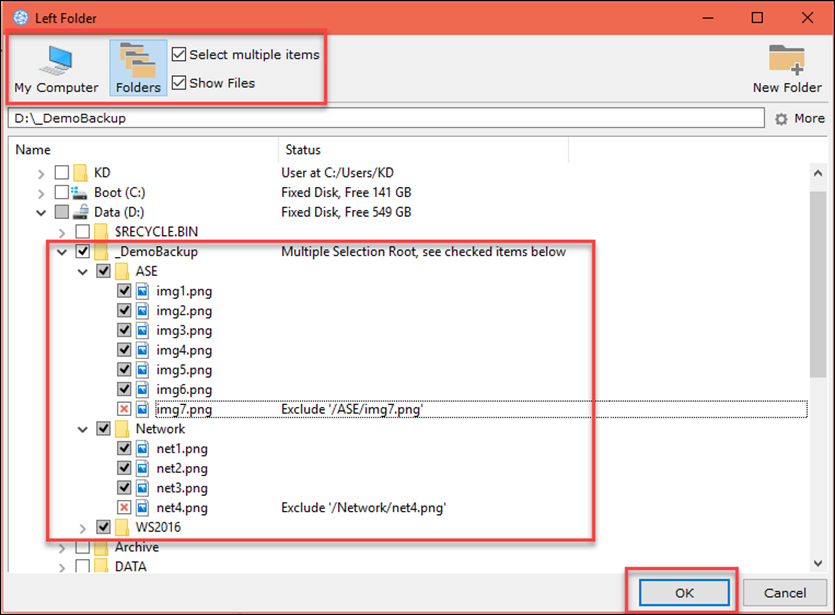Expand the $RECYCLE.BIN node
835x615 pixels.
click(62, 233)
